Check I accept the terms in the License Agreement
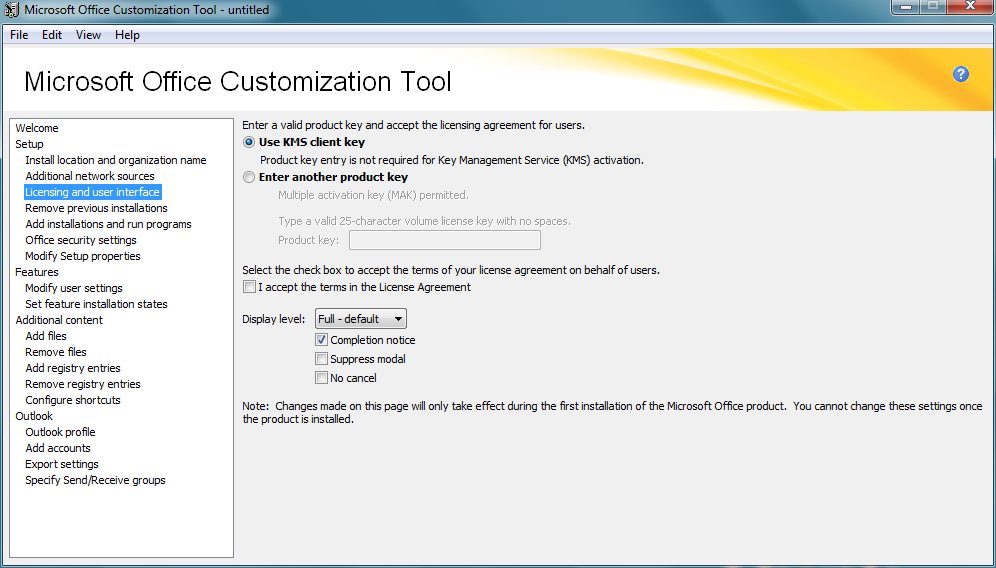The width and height of the screenshot is (996, 568). click(250, 287)
